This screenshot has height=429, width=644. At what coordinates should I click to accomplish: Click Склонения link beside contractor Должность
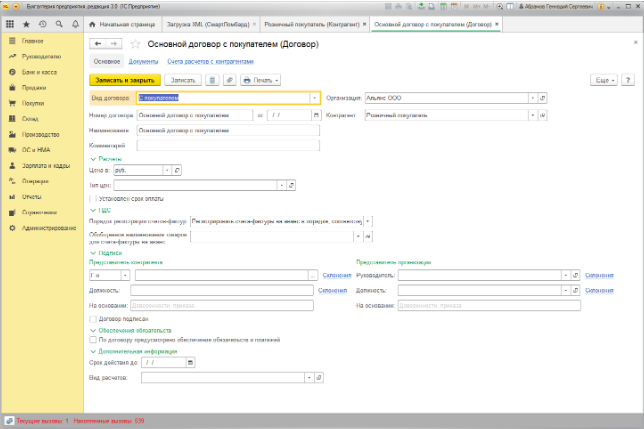coord(332,291)
